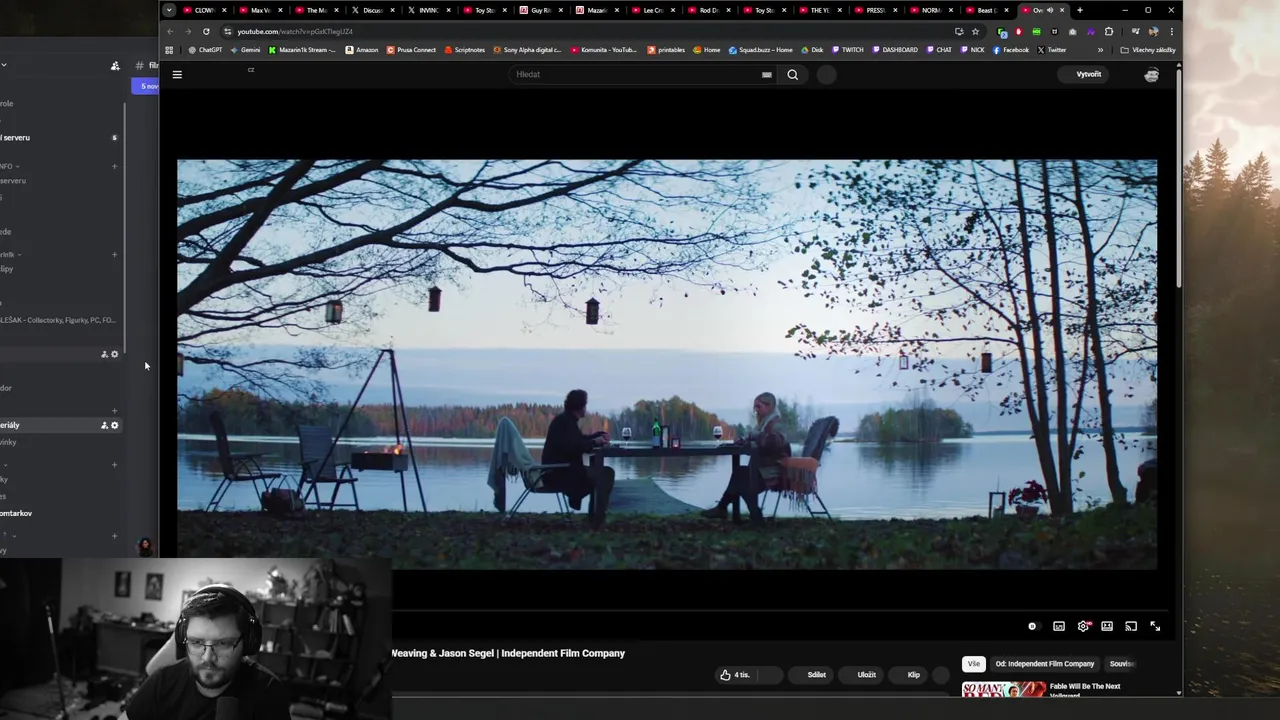Enter fullscreen in the video player
Image resolution: width=1280 pixels, height=720 pixels.
pos(1155,626)
